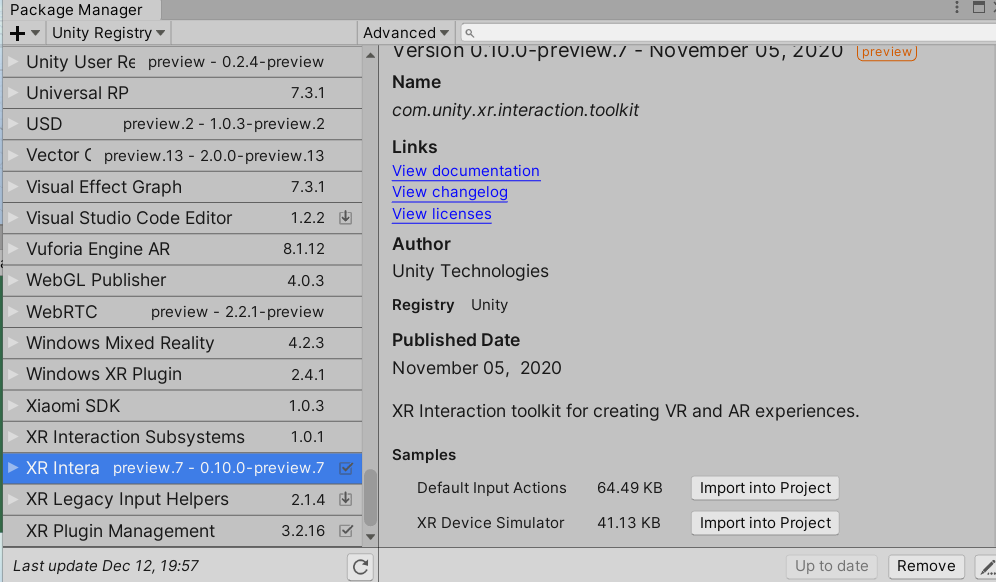
Task: Click XR Legacy Input Helpers update-available icon
Action: [x=346, y=499]
